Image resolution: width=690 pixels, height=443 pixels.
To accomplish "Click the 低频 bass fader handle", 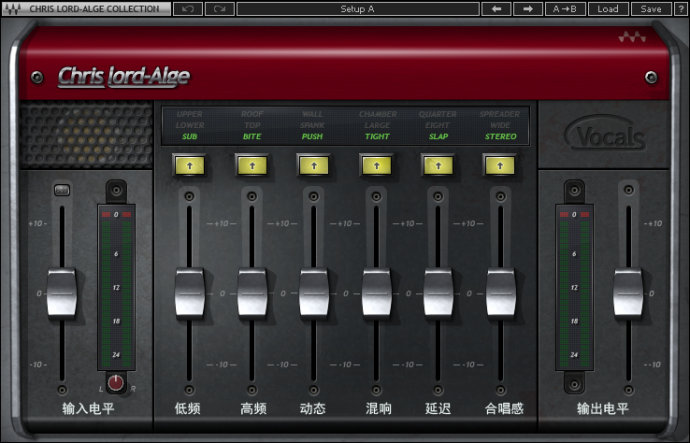I will click(190, 293).
